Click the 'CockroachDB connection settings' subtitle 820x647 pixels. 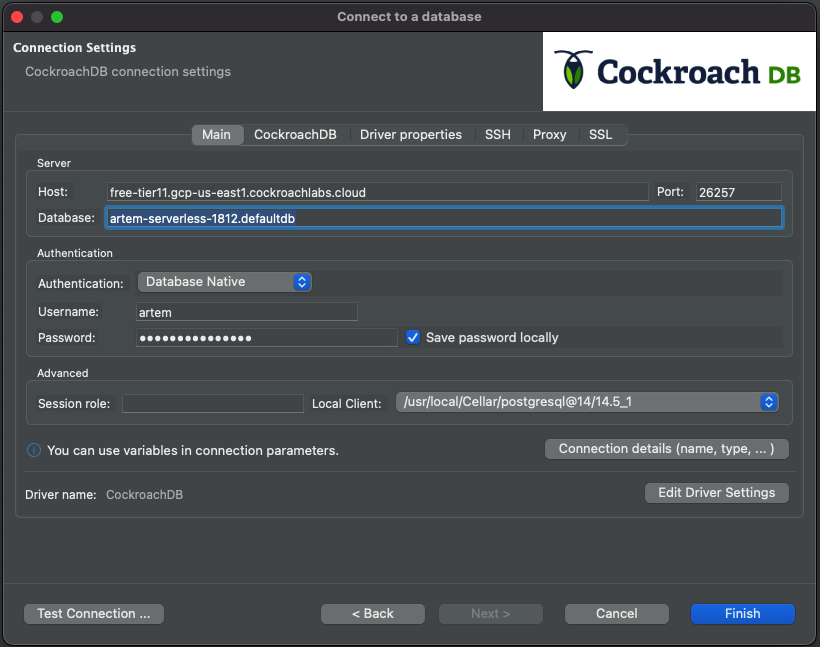point(128,72)
